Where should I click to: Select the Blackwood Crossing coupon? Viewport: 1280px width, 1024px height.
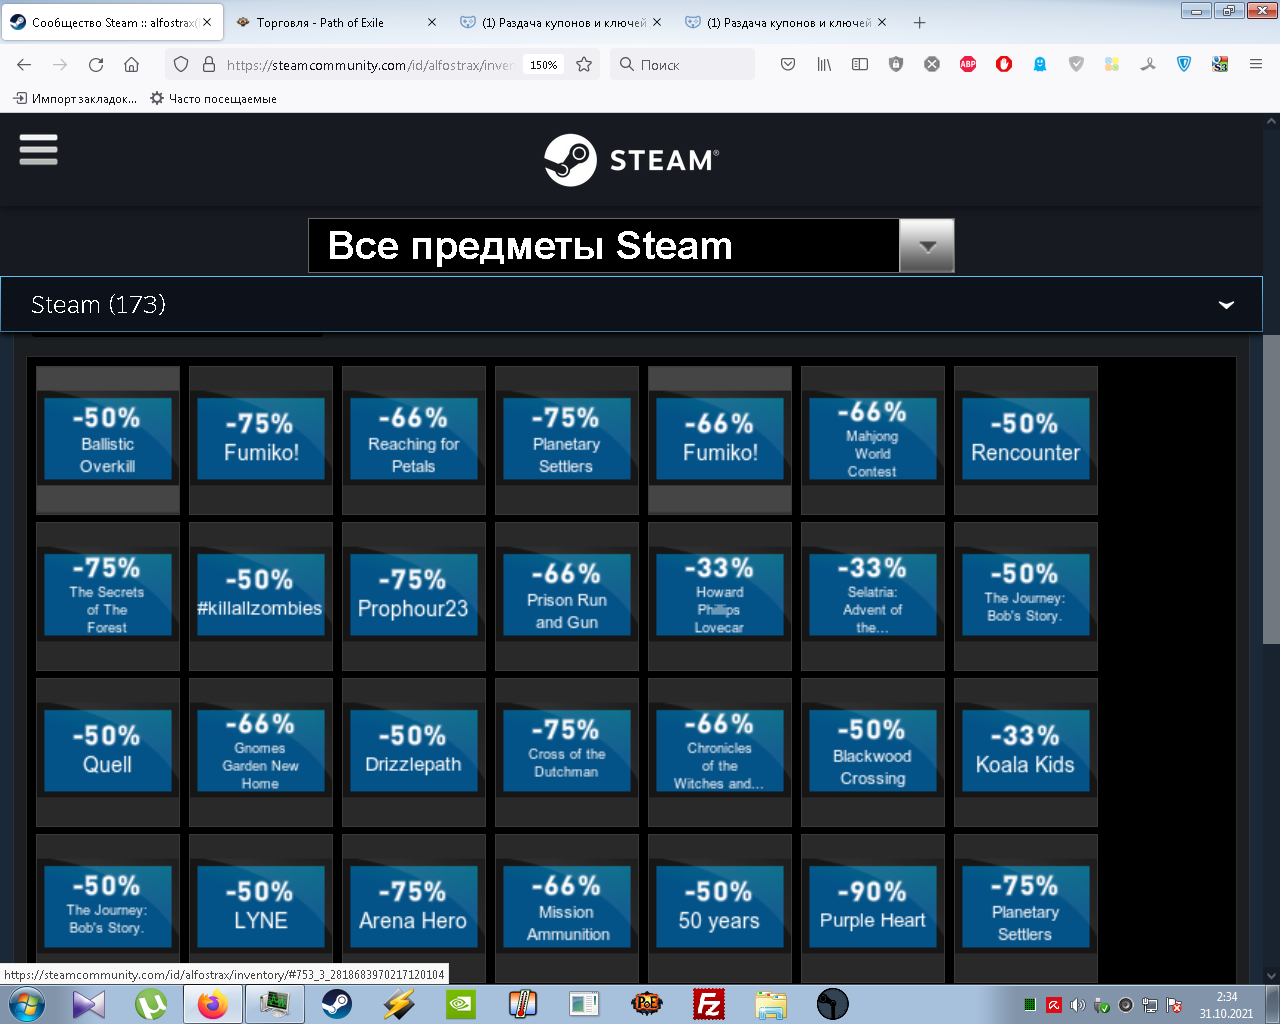(873, 752)
